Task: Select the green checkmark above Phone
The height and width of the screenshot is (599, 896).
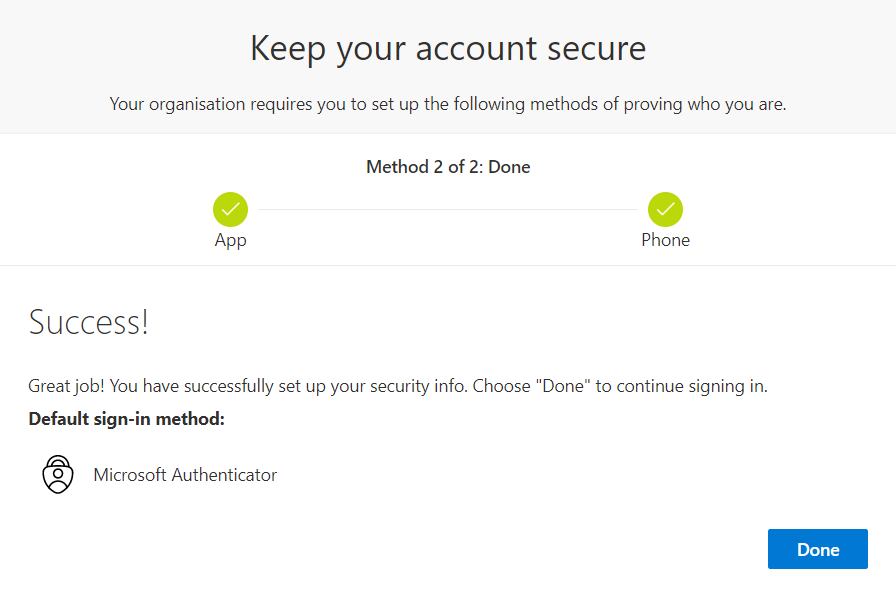Action: (665, 209)
